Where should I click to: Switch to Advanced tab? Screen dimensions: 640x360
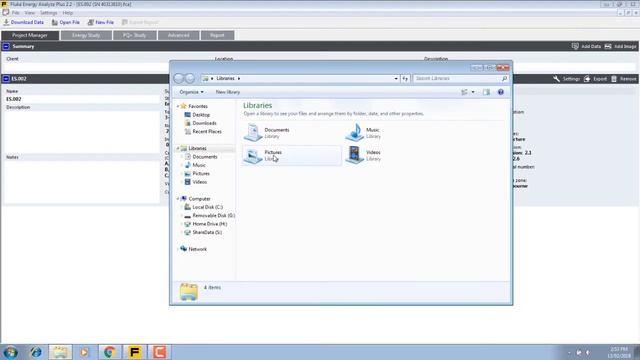(179, 36)
